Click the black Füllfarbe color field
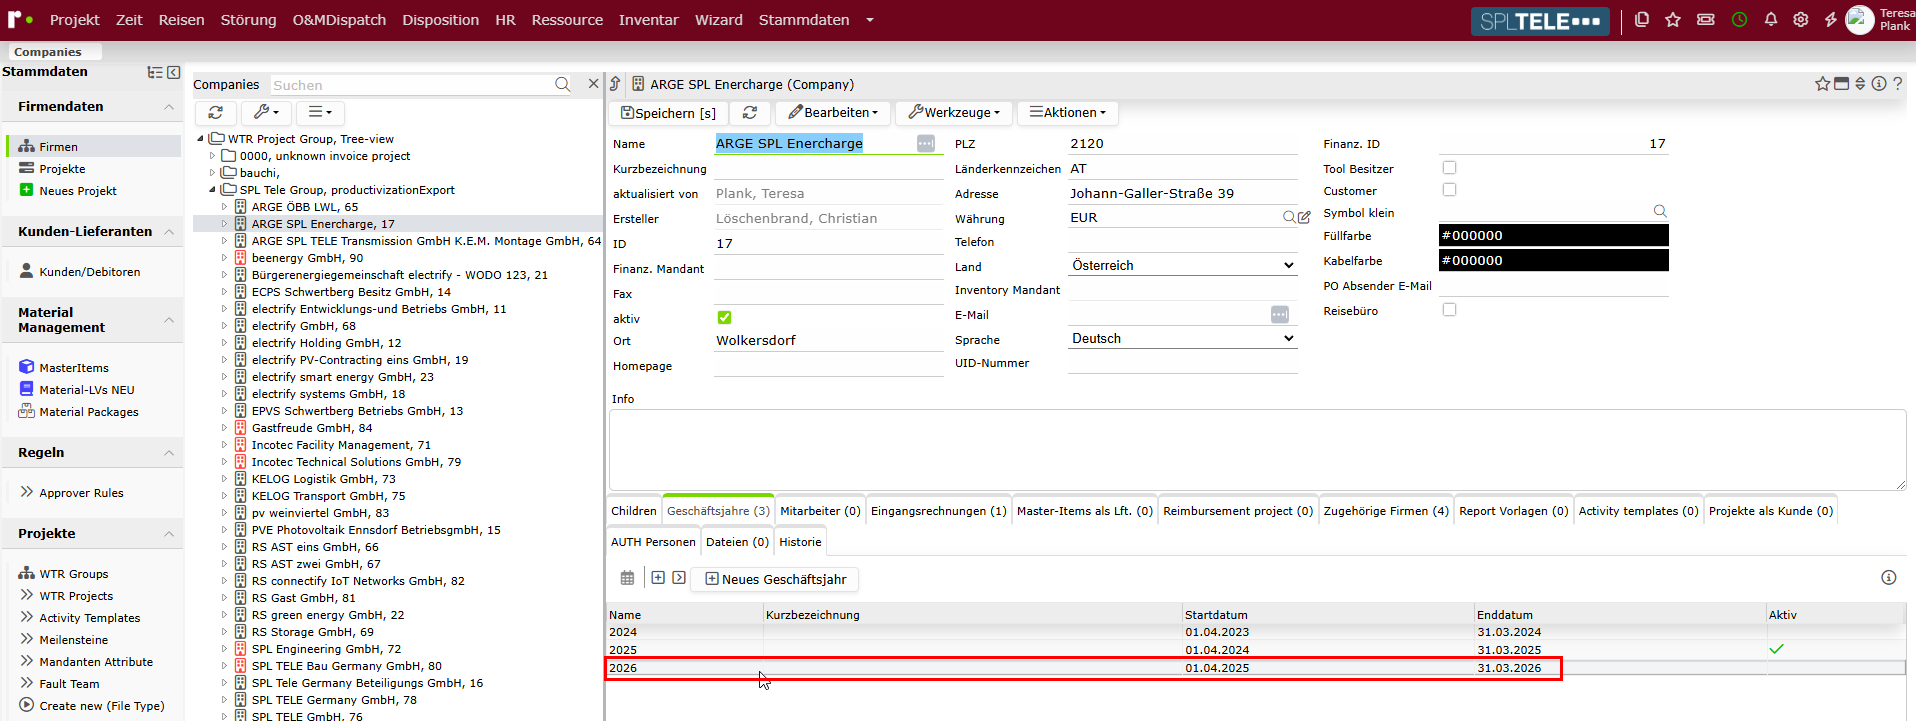1916x721 pixels. click(x=1553, y=235)
